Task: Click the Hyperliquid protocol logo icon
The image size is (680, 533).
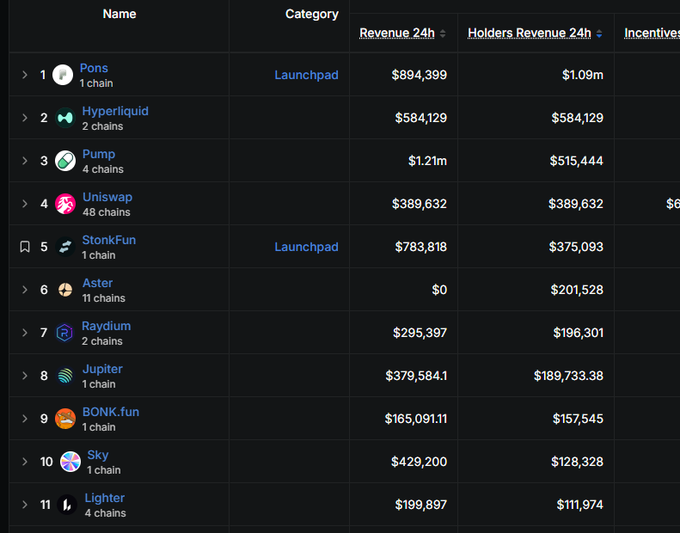Action: tap(65, 118)
